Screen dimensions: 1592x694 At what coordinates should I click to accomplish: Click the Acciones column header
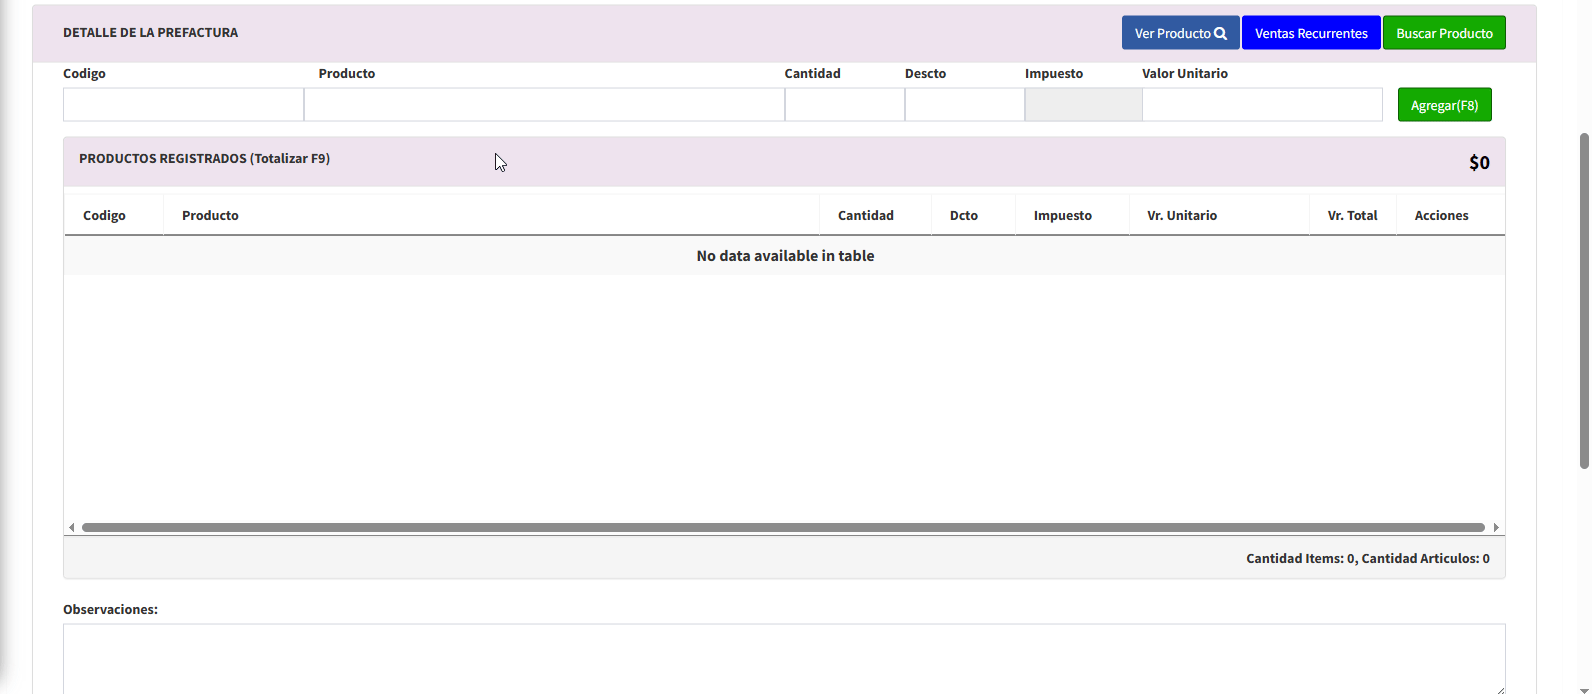(1441, 215)
